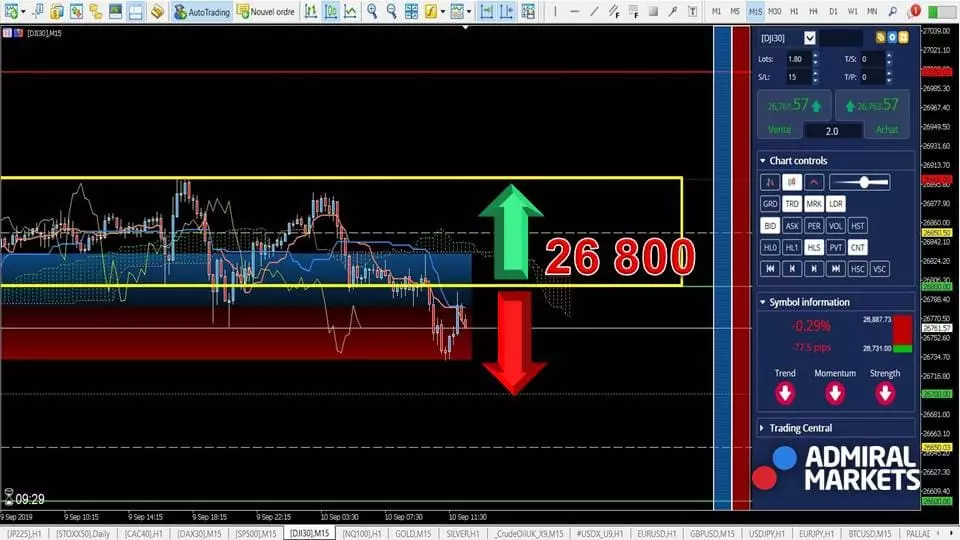This screenshot has width=960, height=540.
Task: Open the search magnifier in toolbar
Action: pyautogui.click(x=893, y=11)
